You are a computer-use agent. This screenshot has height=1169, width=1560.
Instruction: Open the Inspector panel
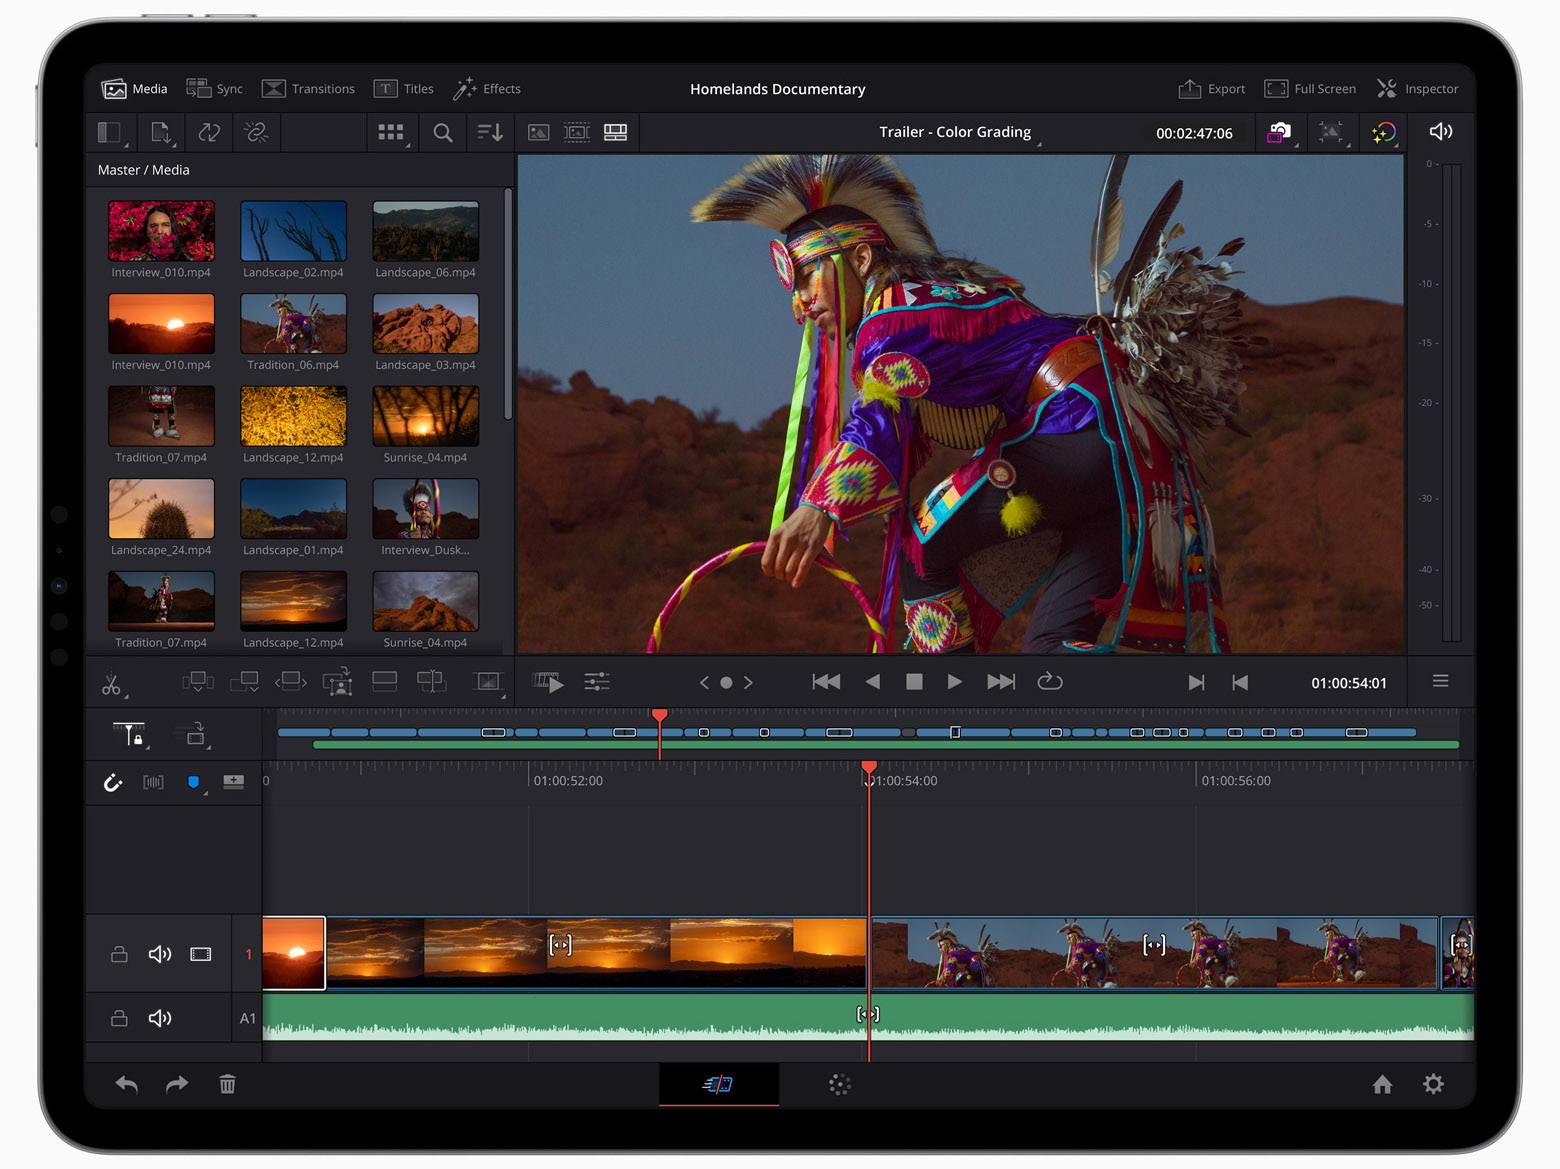click(x=1418, y=88)
